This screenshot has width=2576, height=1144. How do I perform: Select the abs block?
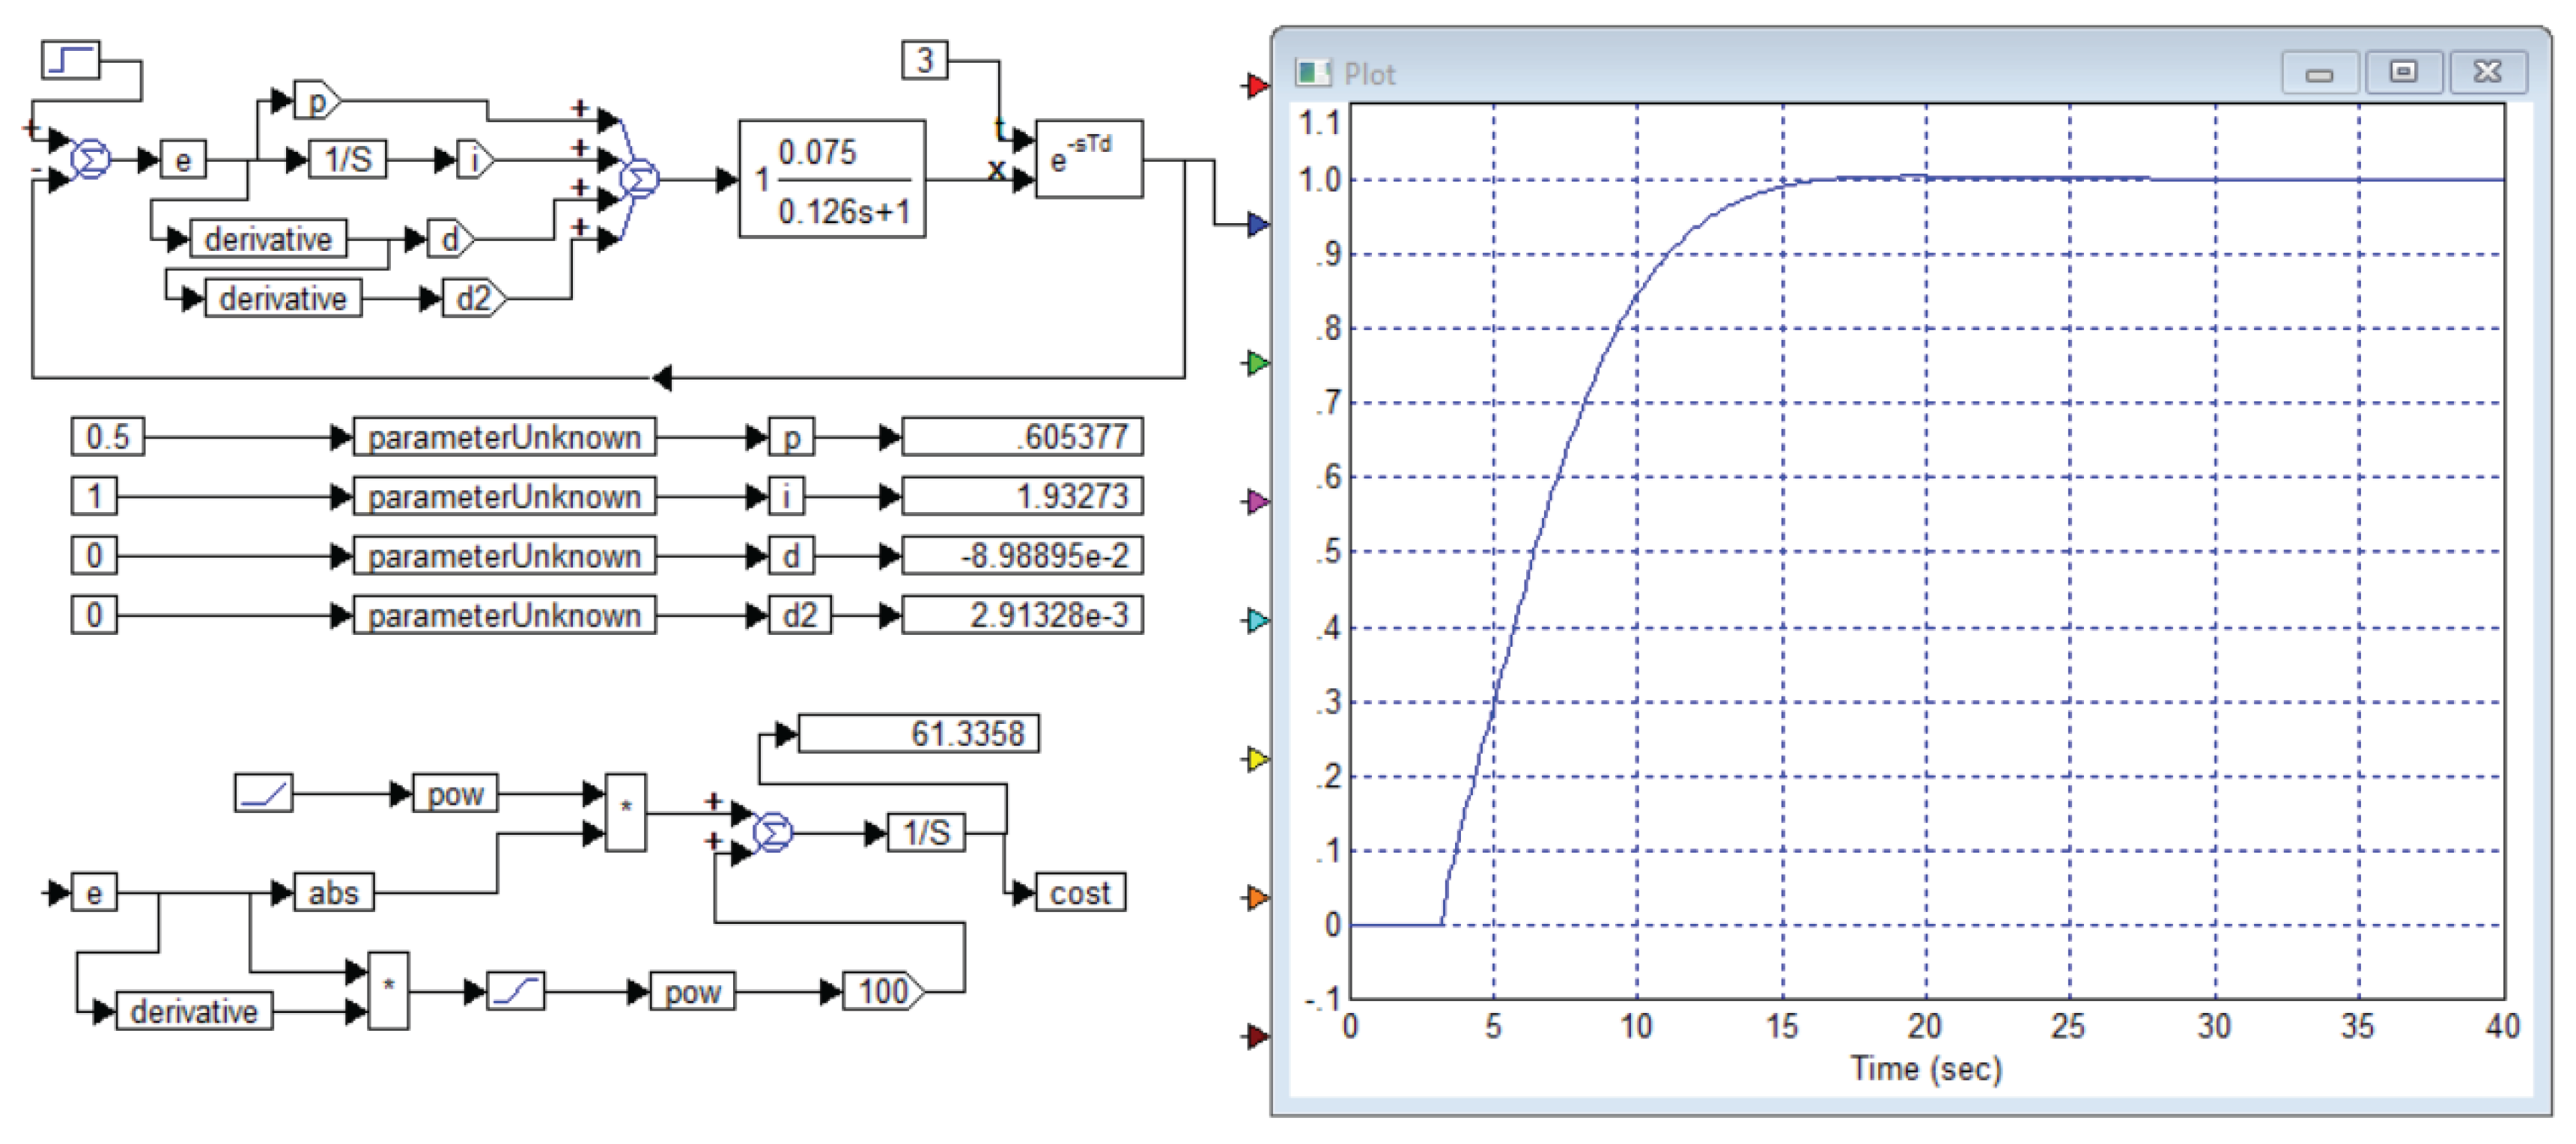(333, 893)
